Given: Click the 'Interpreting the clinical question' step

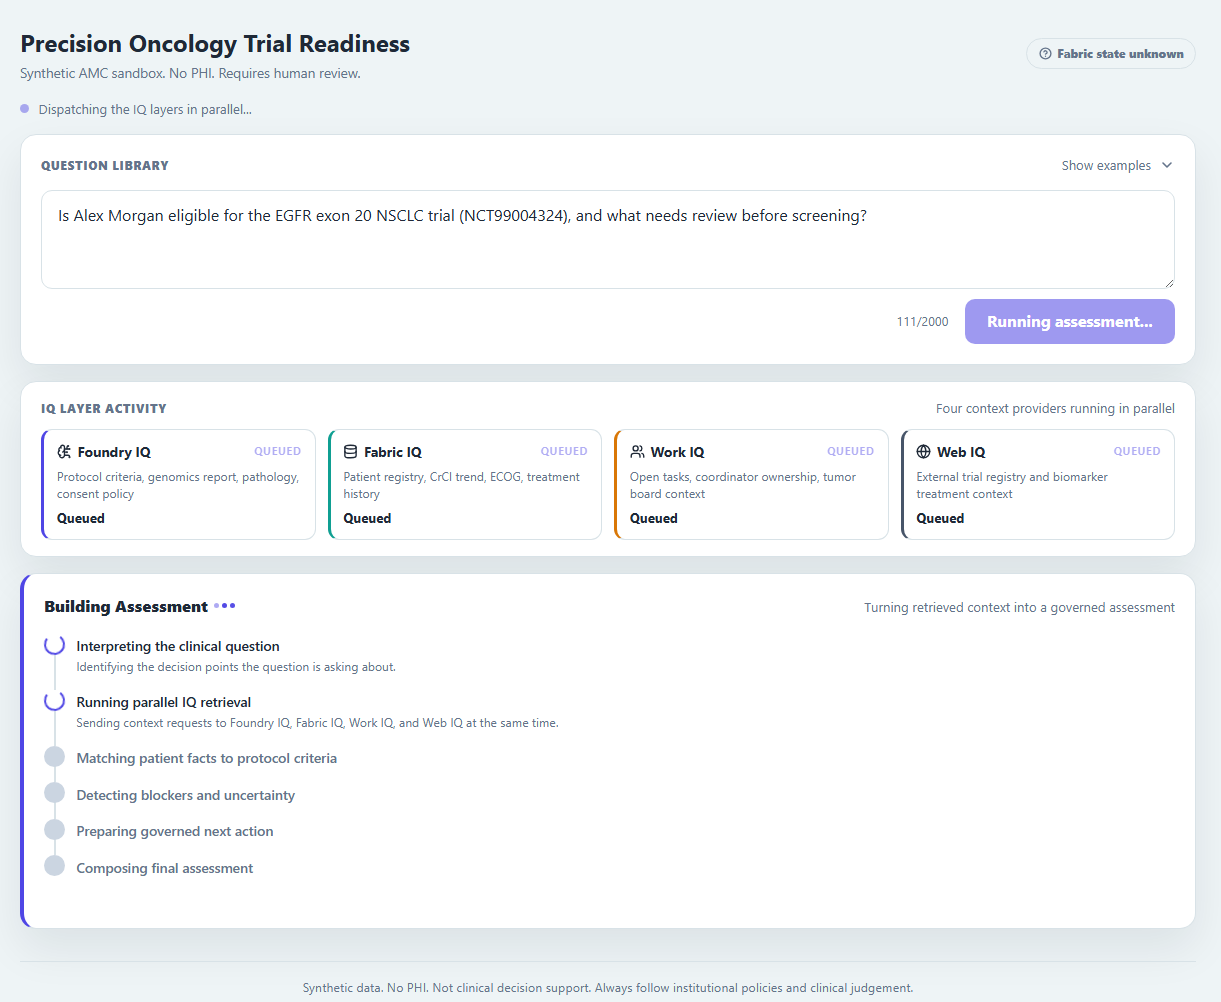Looking at the screenshot, I should coord(178,646).
